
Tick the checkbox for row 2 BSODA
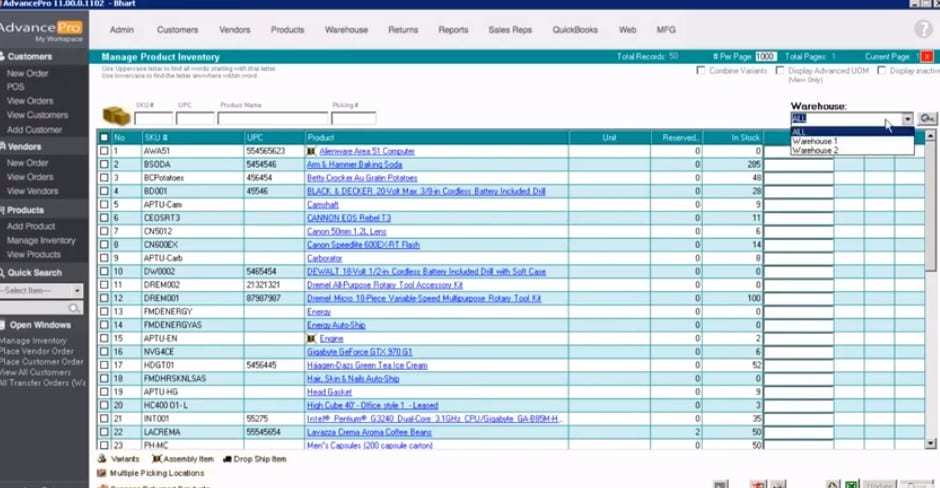tap(104, 164)
